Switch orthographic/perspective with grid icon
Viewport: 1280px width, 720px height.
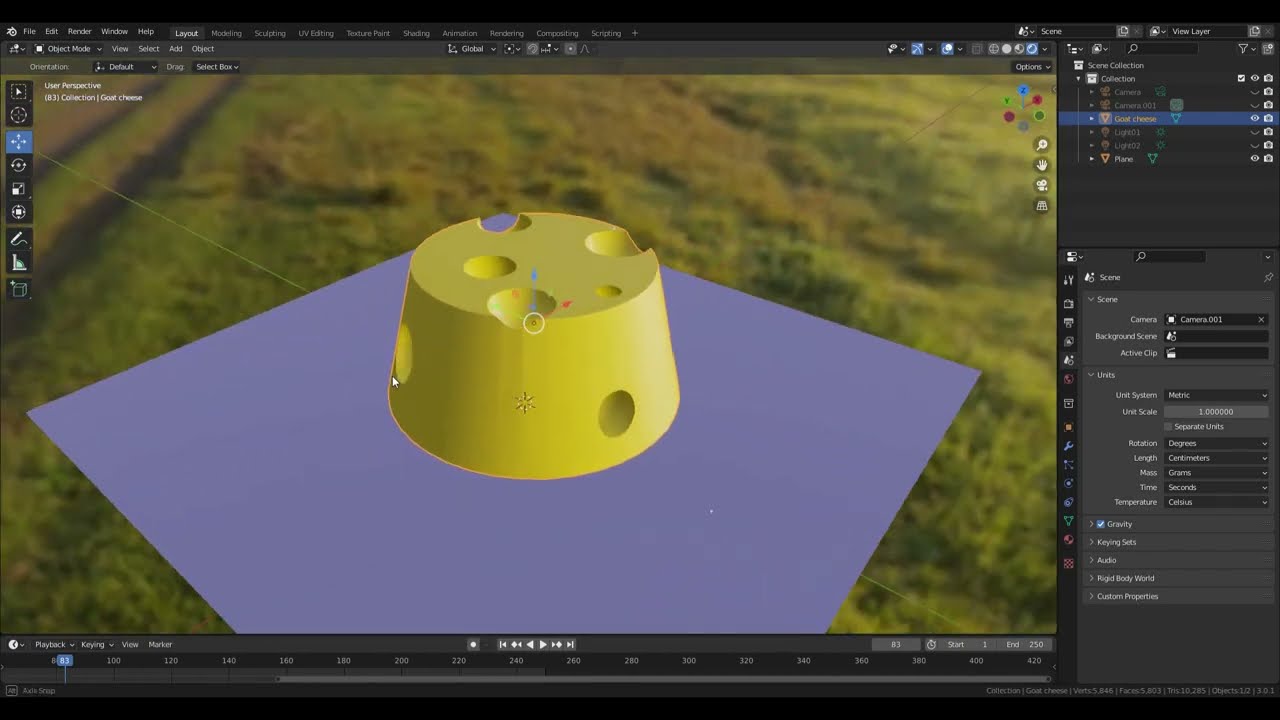(1042, 206)
